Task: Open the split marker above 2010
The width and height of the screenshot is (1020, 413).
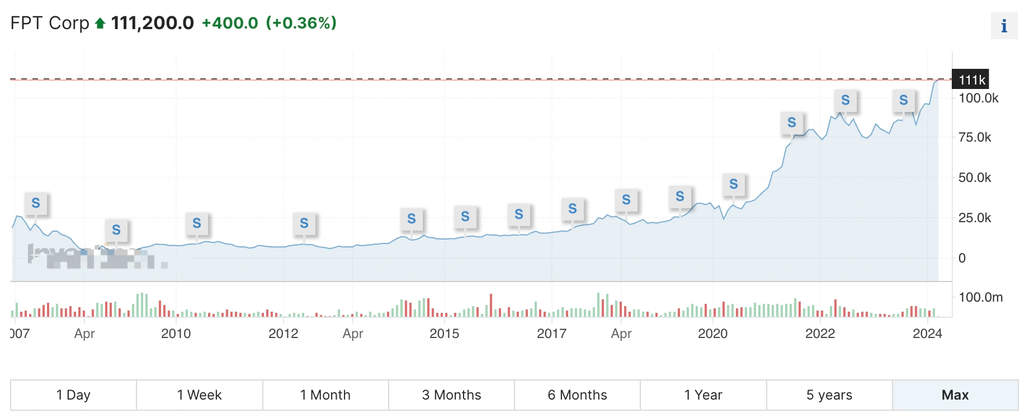Action: [196, 223]
